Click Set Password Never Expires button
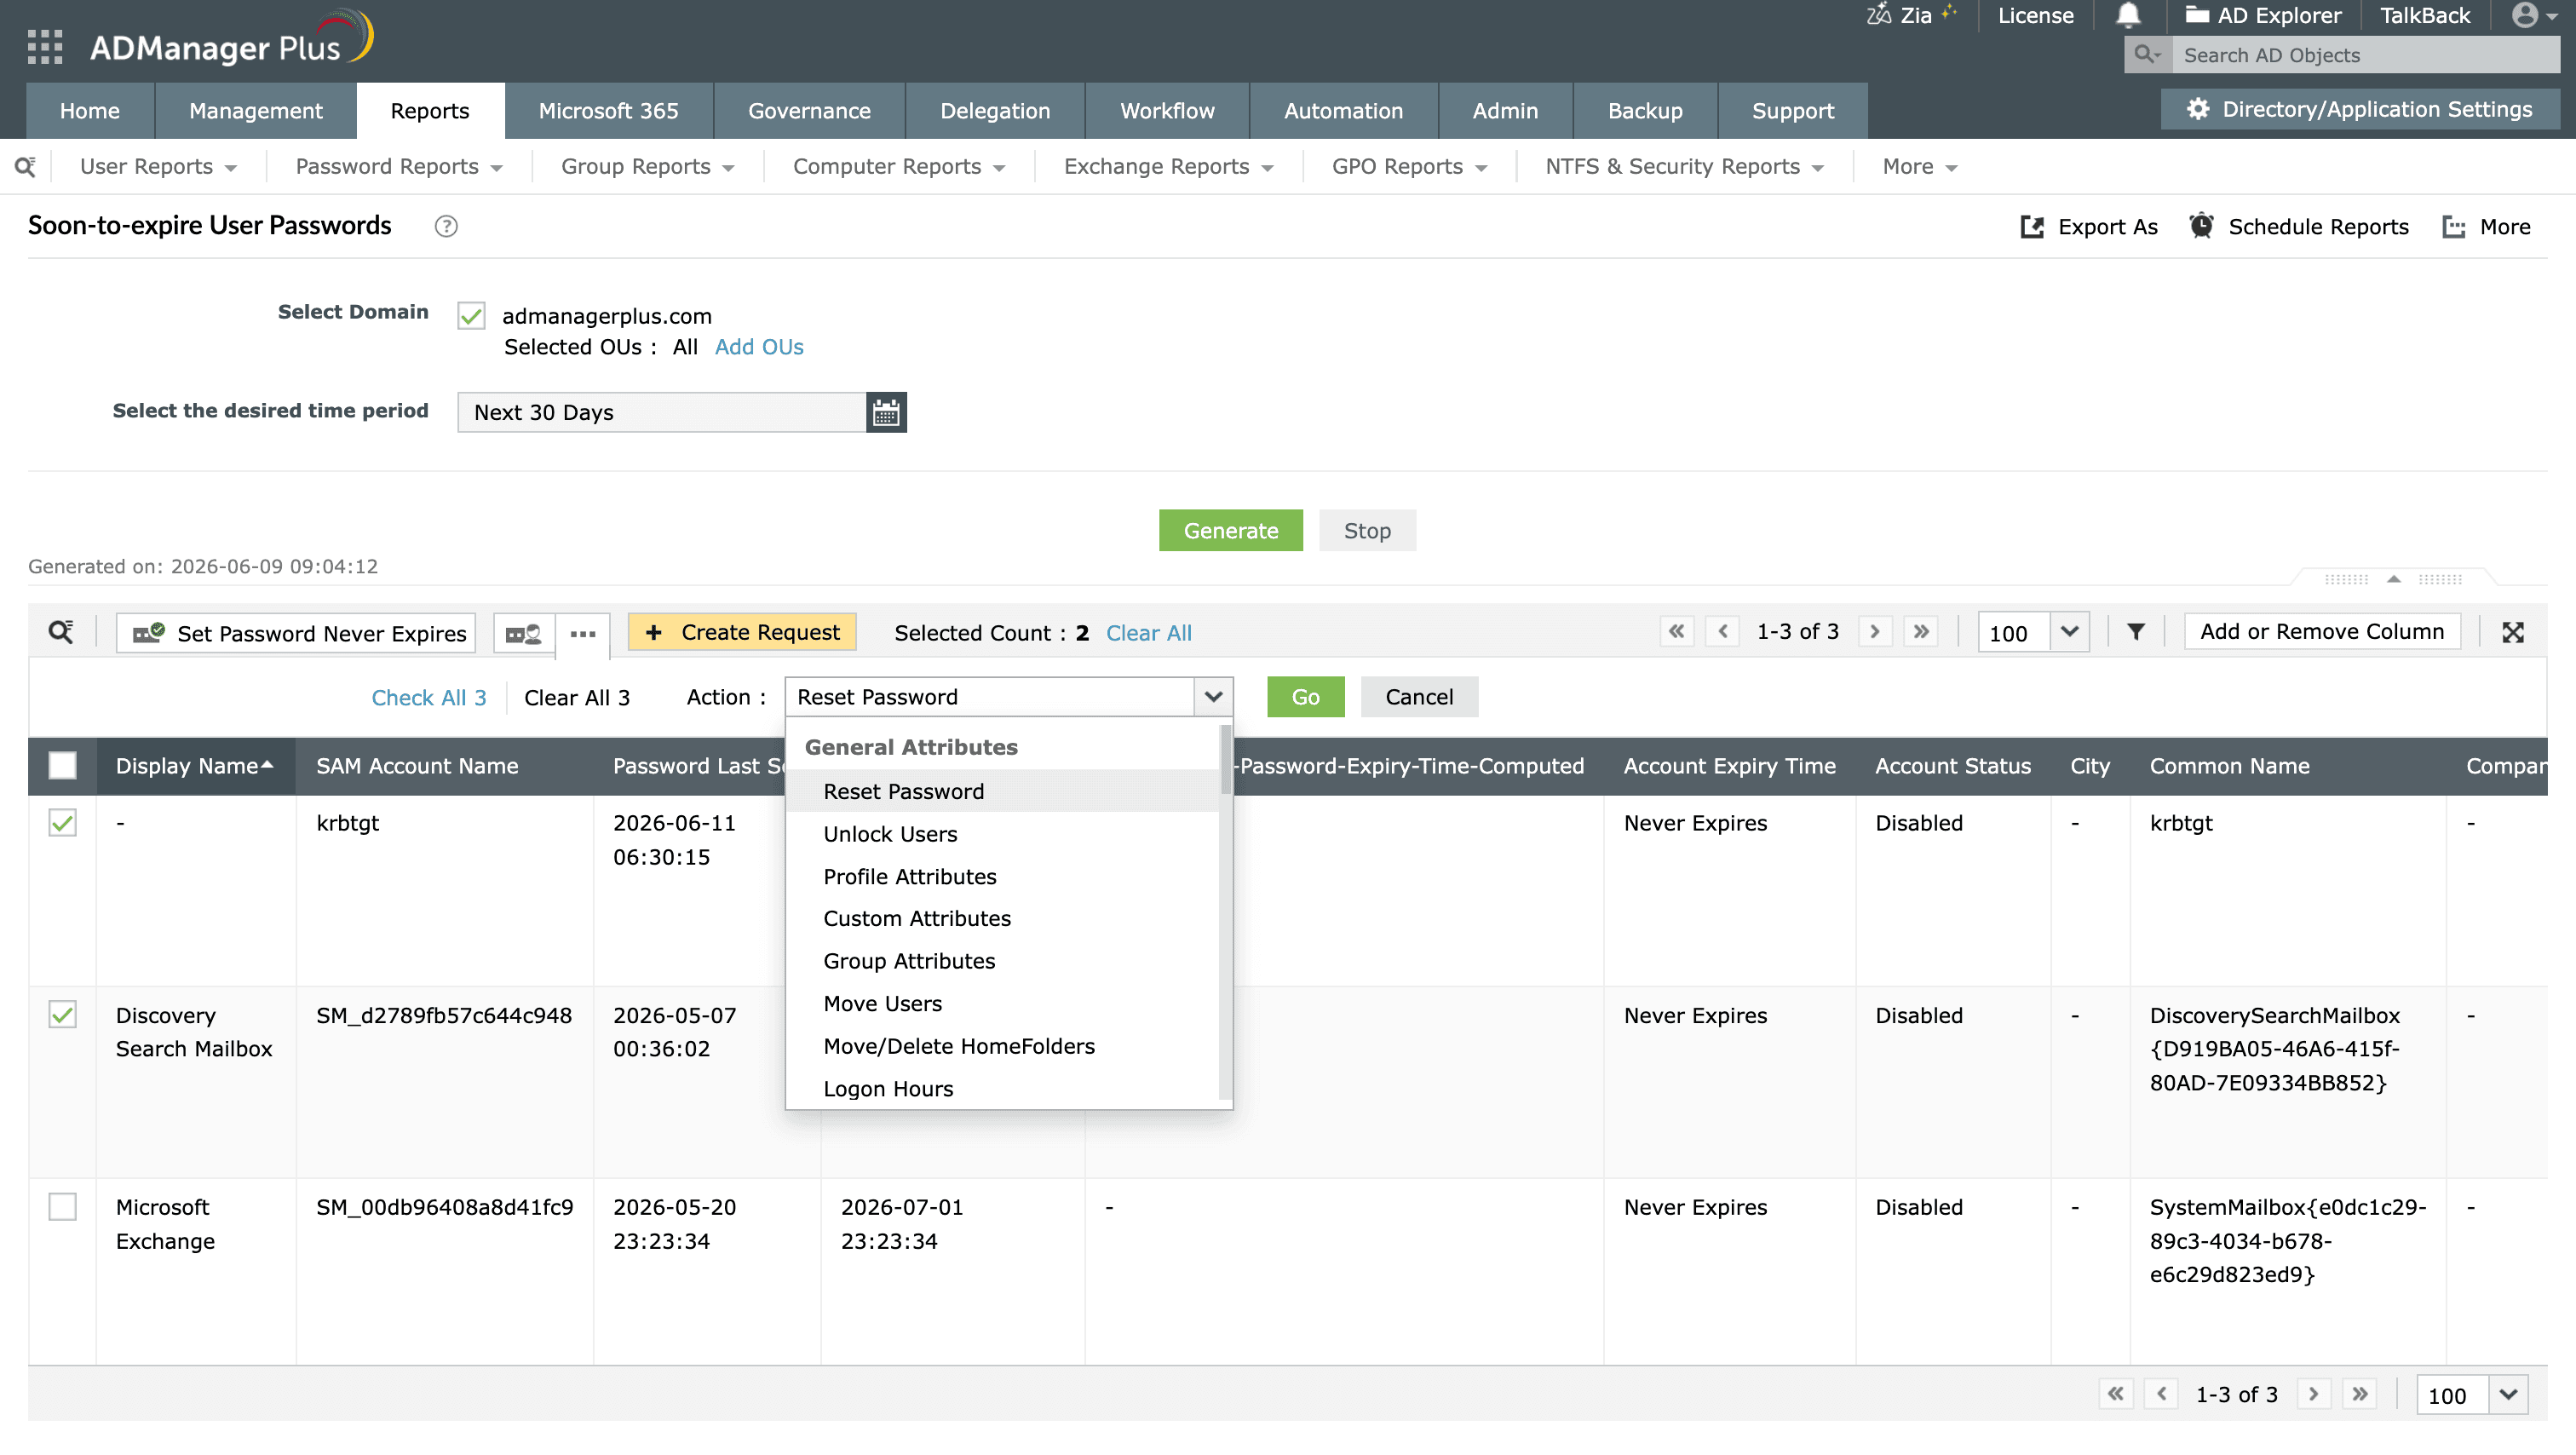Image resolution: width=2576 pixels, height=1455 pixels. coord(296,633)
